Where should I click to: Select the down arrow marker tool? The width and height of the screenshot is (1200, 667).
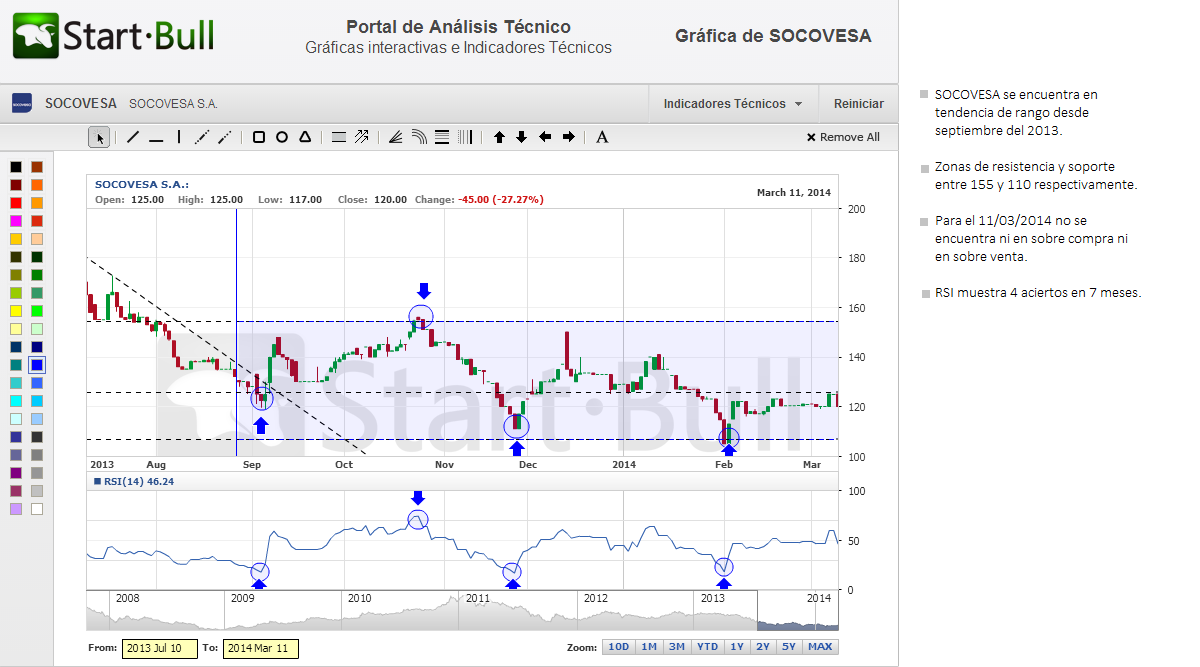pyautogui.click(x=522, y=137)
